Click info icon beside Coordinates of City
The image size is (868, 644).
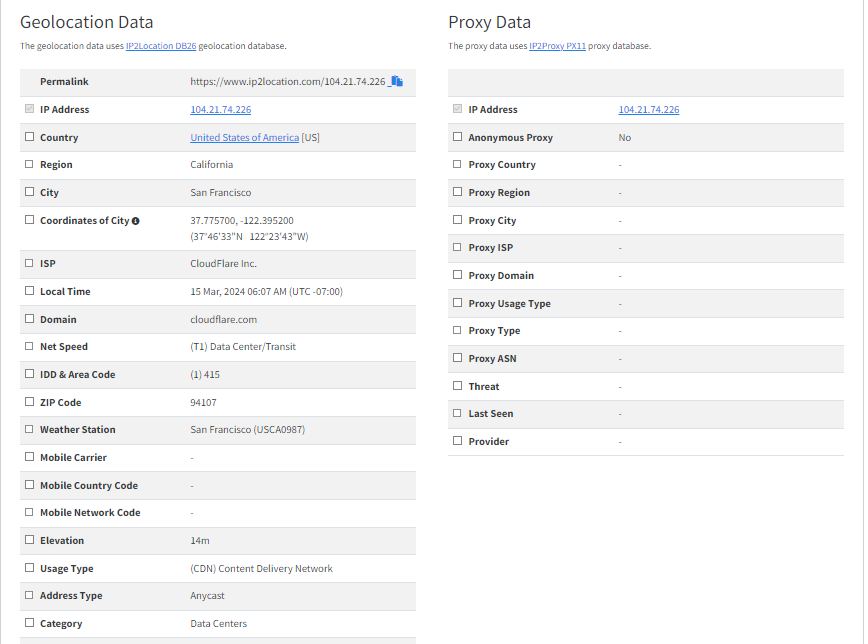(135, 221)
